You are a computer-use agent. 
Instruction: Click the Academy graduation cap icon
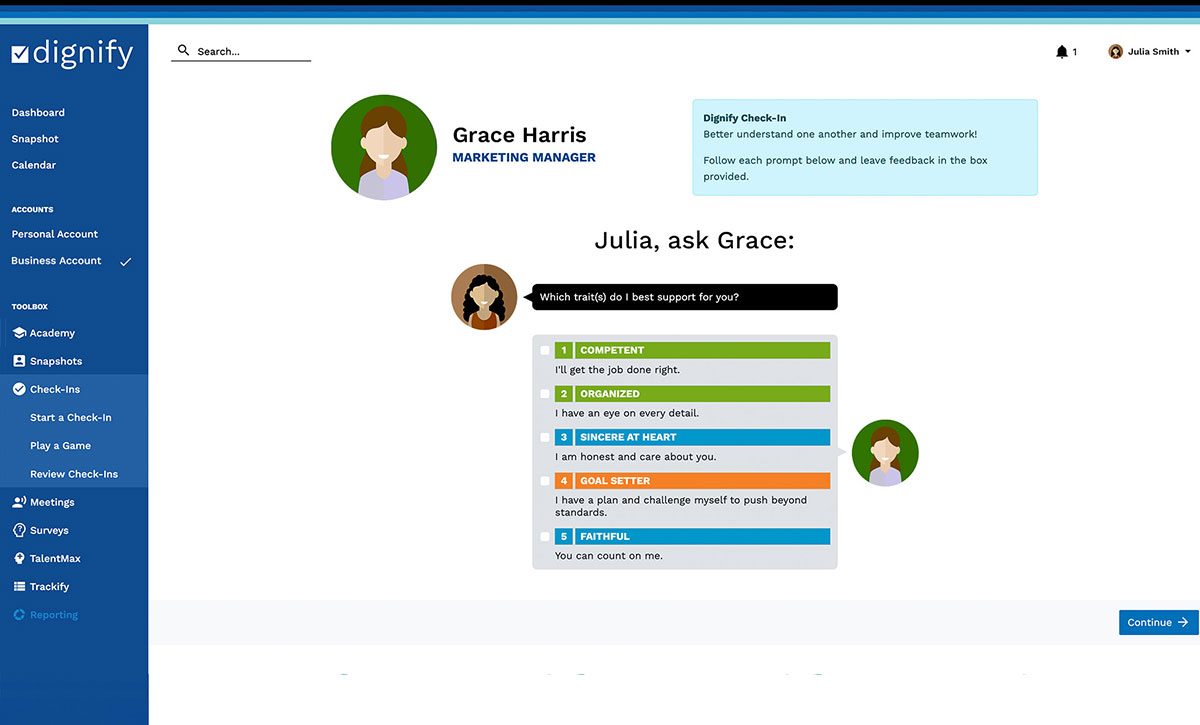19,333
